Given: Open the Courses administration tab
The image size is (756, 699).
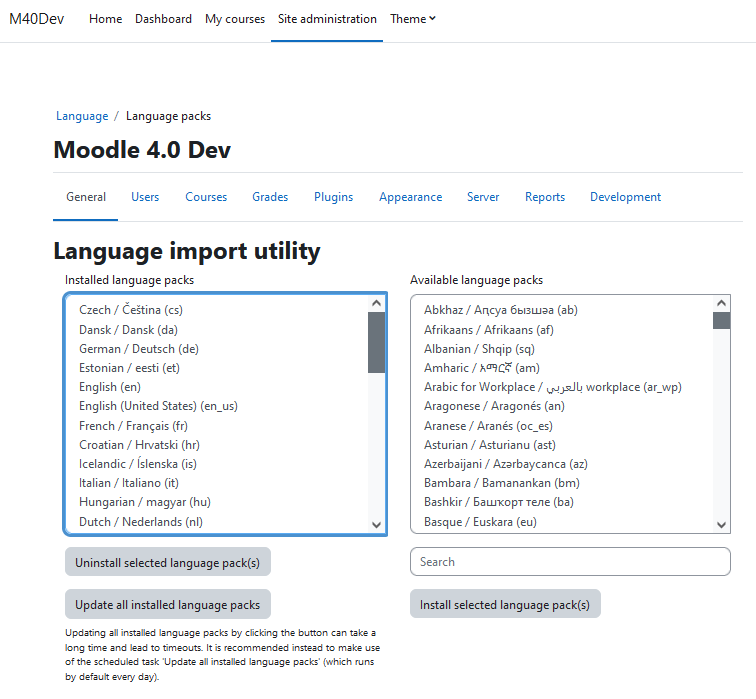Looking at the screenshot, I should (206, 197).
